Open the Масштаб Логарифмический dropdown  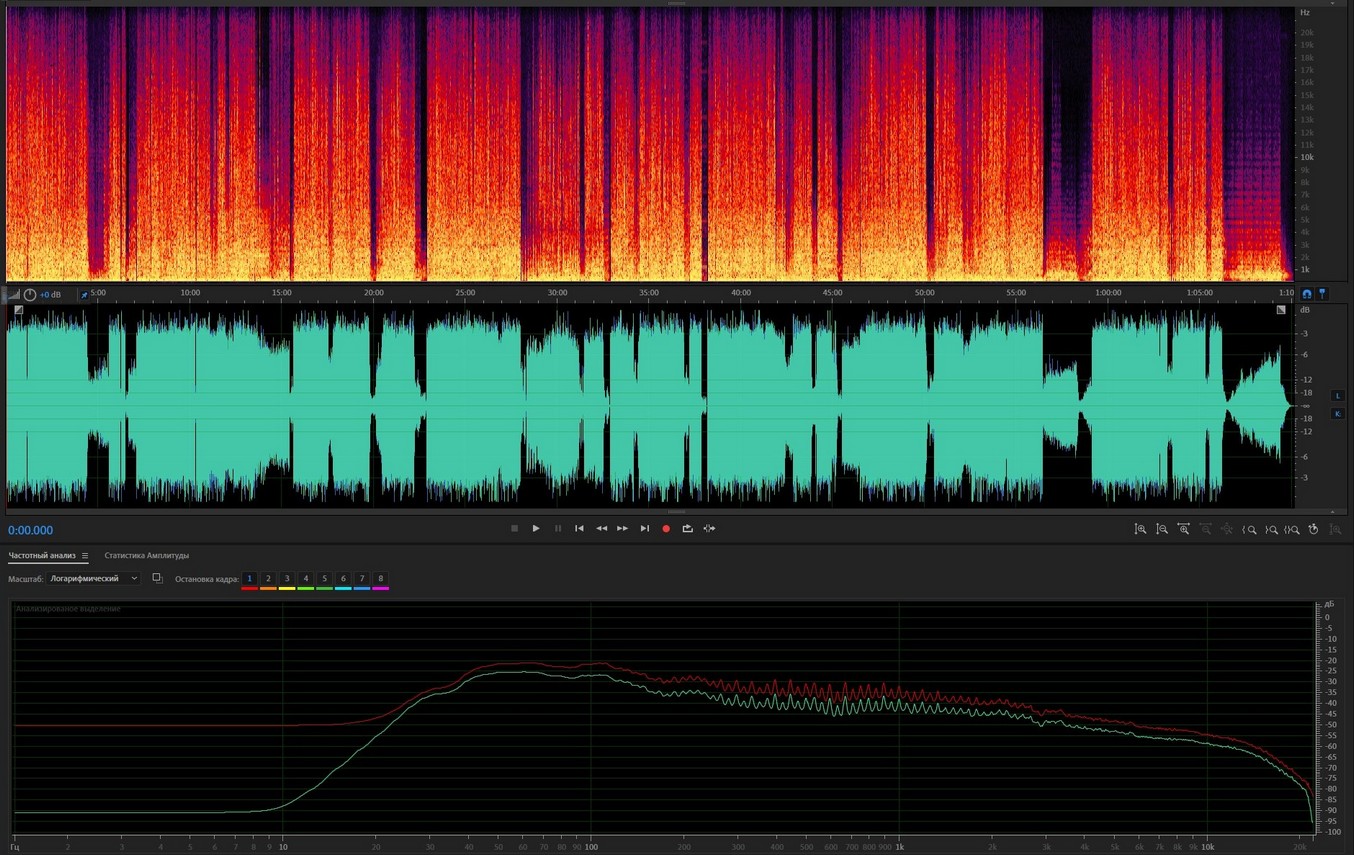[x=94, y=579]
